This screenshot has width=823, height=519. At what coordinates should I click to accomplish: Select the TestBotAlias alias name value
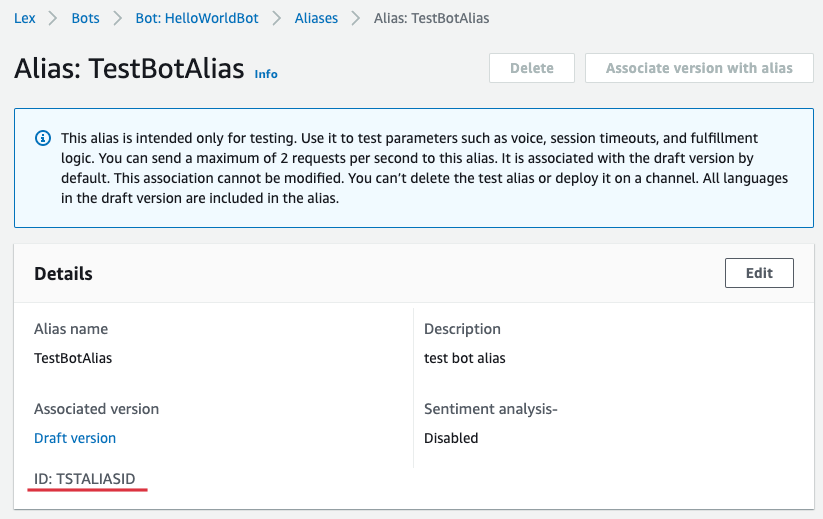(x=73, y=358)
